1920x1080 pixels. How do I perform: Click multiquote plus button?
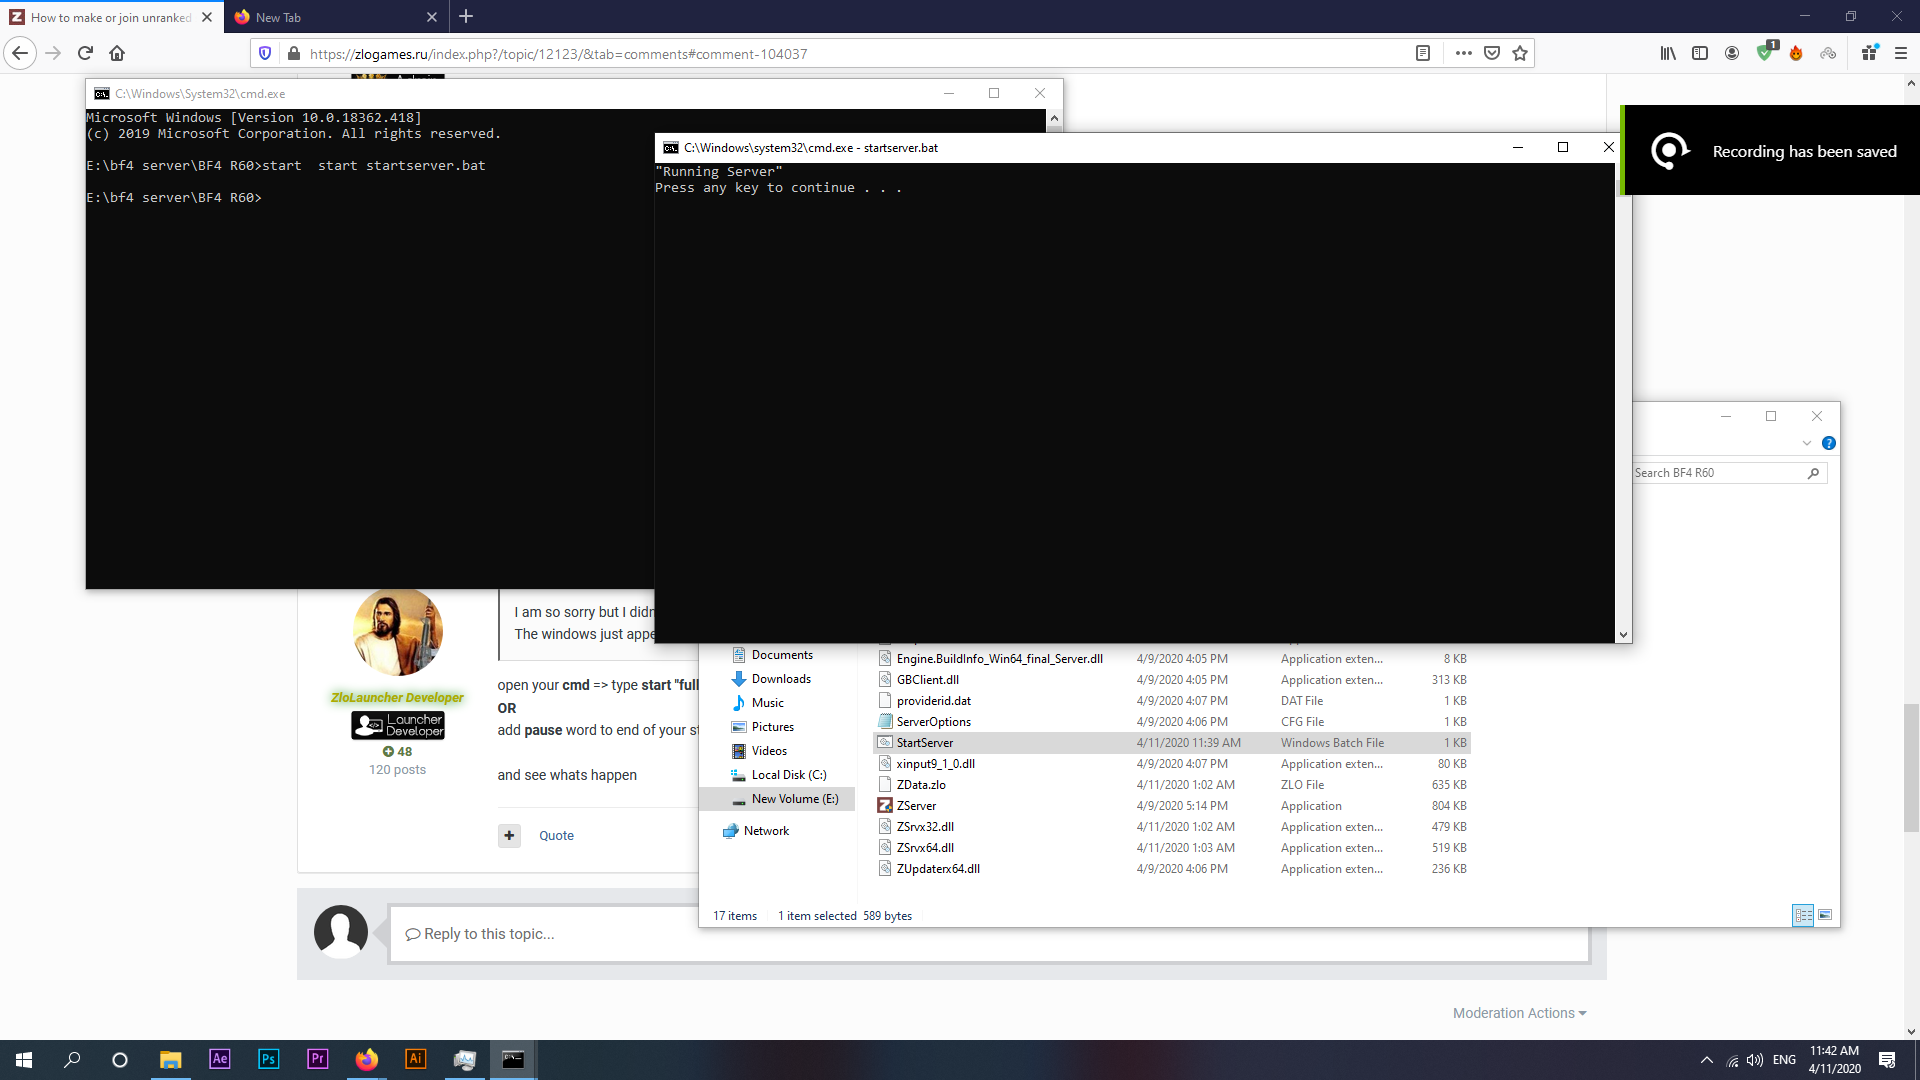click(x=510, y=836)
